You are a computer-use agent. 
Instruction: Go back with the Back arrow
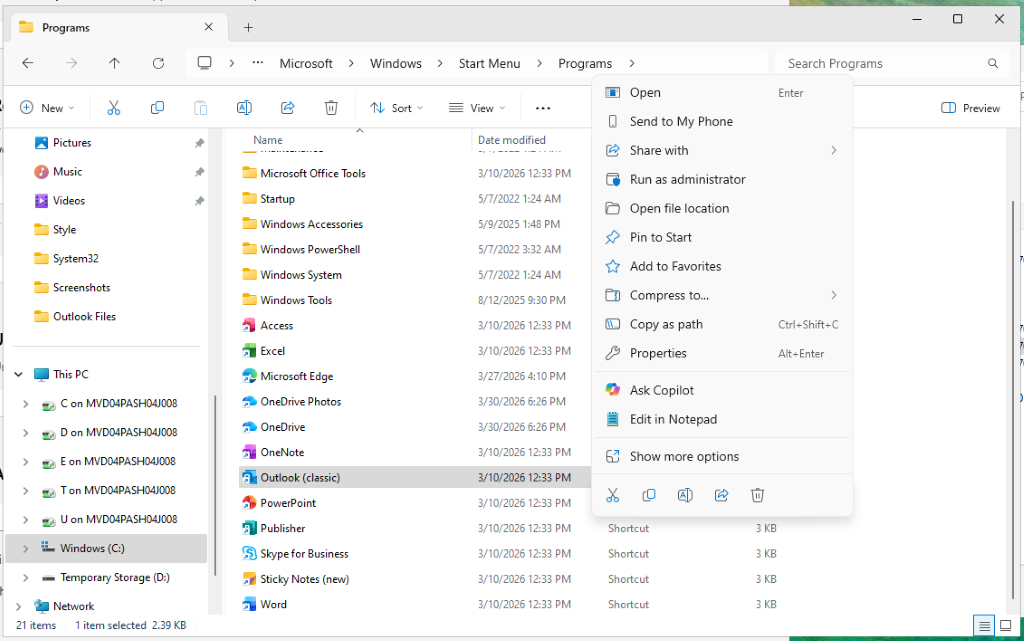click(27, 63)
